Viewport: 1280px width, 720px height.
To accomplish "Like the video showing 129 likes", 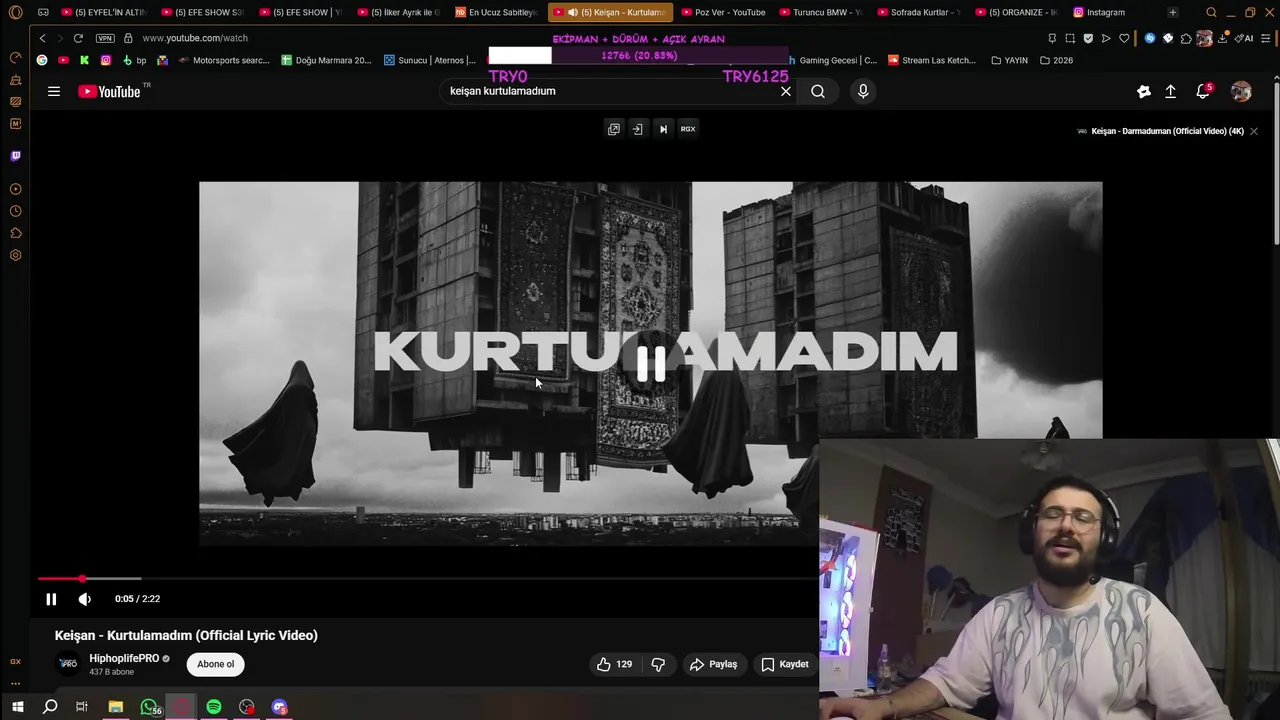I will click(x=614, y=664).
